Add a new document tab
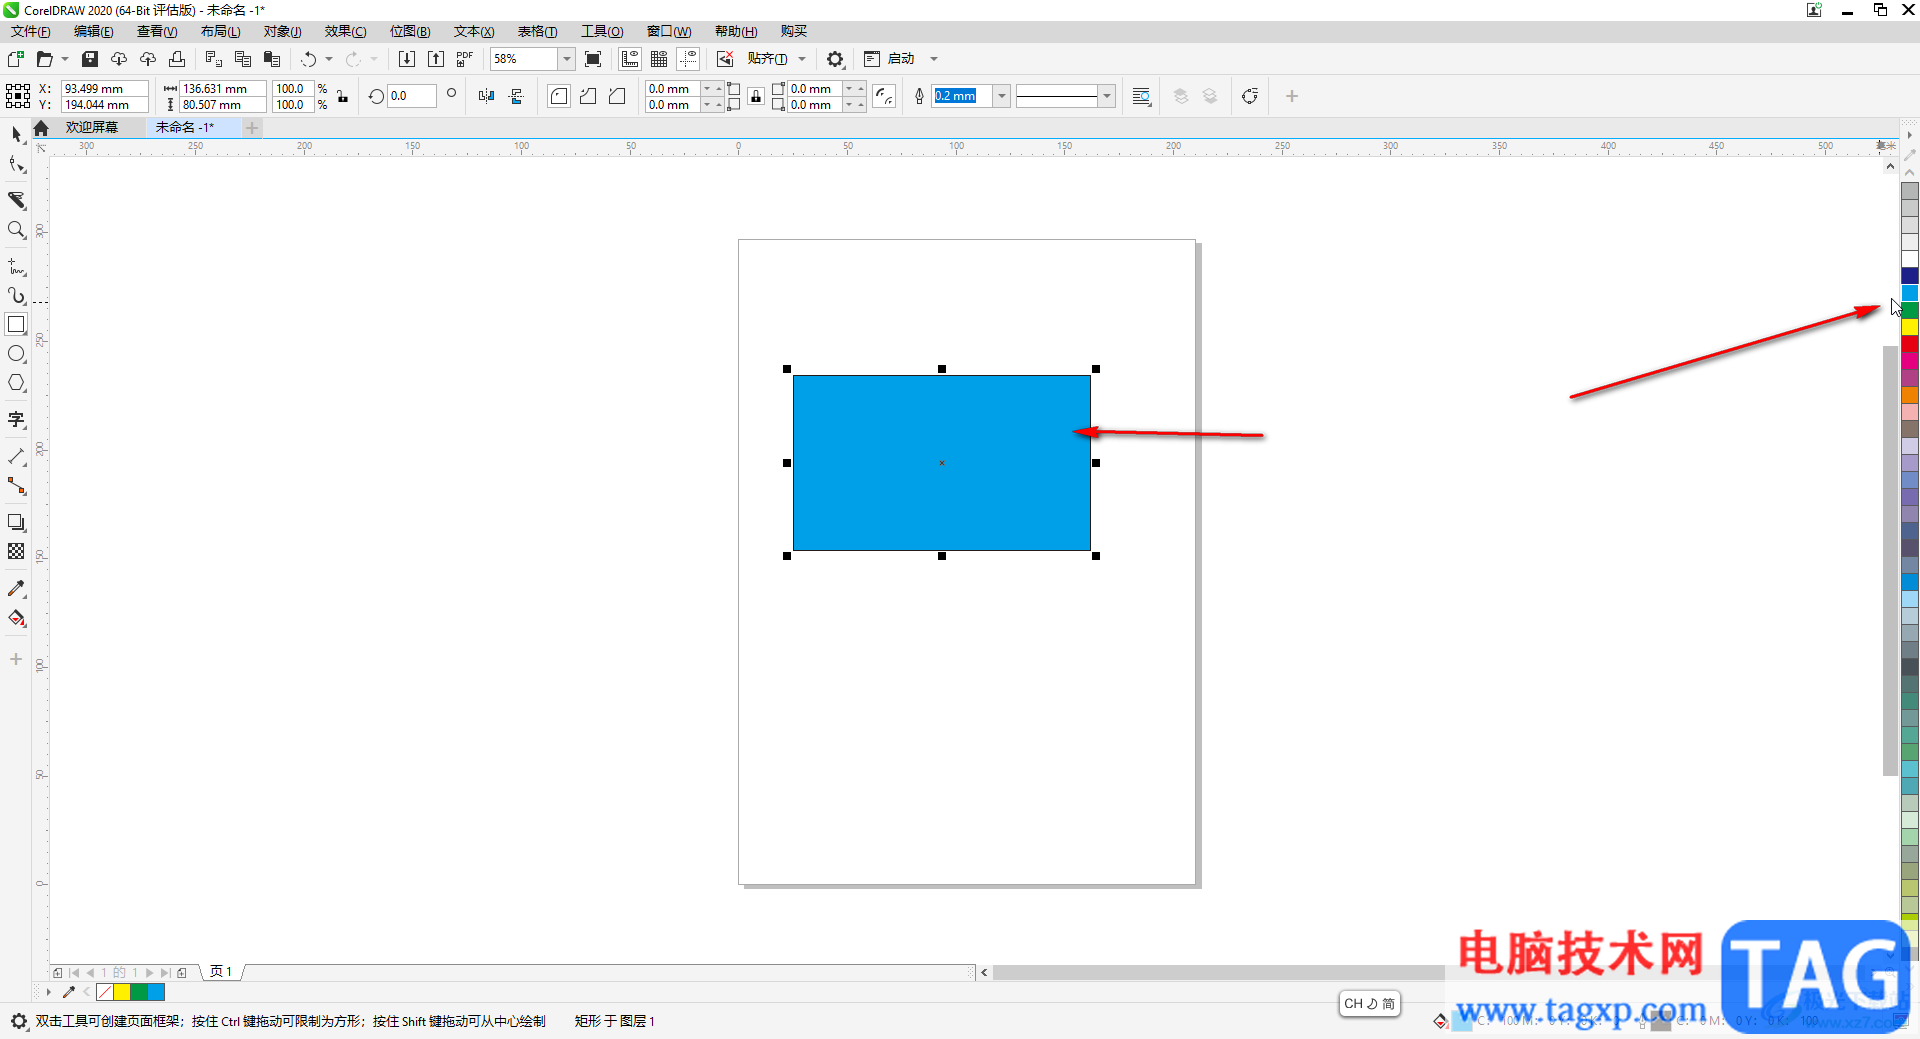 [252, 127]
